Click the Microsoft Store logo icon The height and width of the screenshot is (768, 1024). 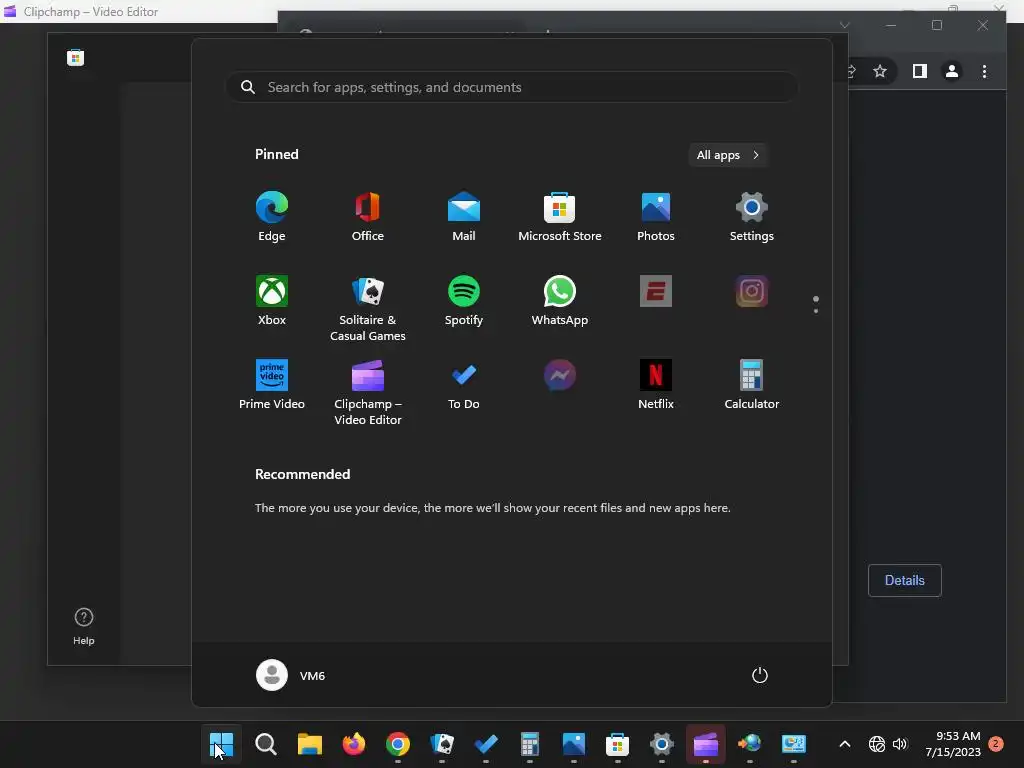click(x=76, y=58)
